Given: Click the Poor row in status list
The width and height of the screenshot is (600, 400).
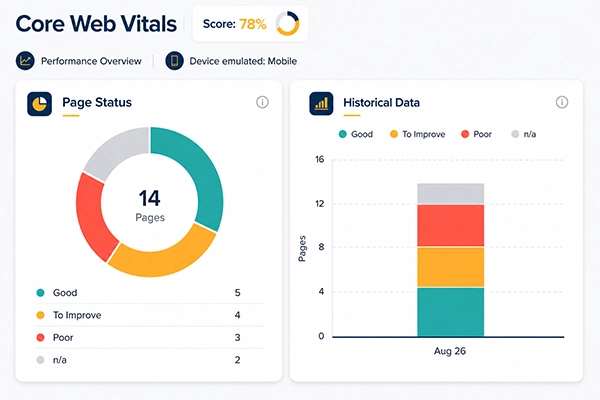Looking at the screenshot, I should [x=150, y=338].
